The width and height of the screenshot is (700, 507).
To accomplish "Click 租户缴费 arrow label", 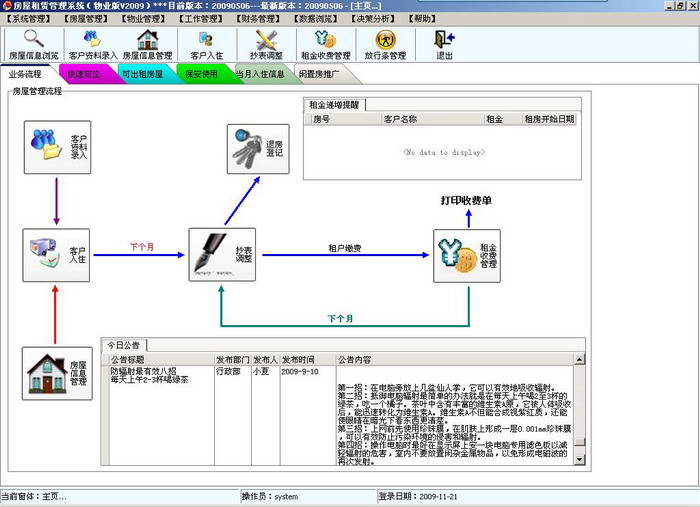I will coord(345,248).
